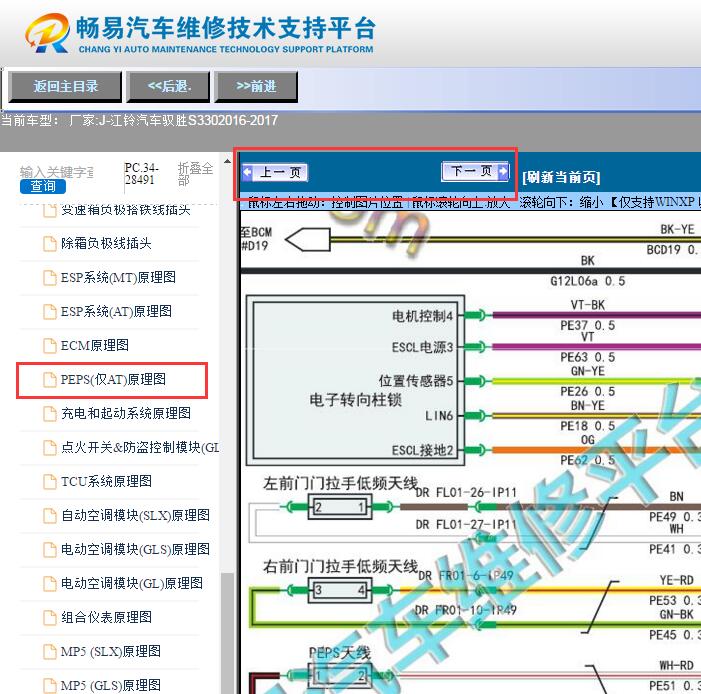Click the 返回主目录 button
701x694 pixels.
[65, 86]
